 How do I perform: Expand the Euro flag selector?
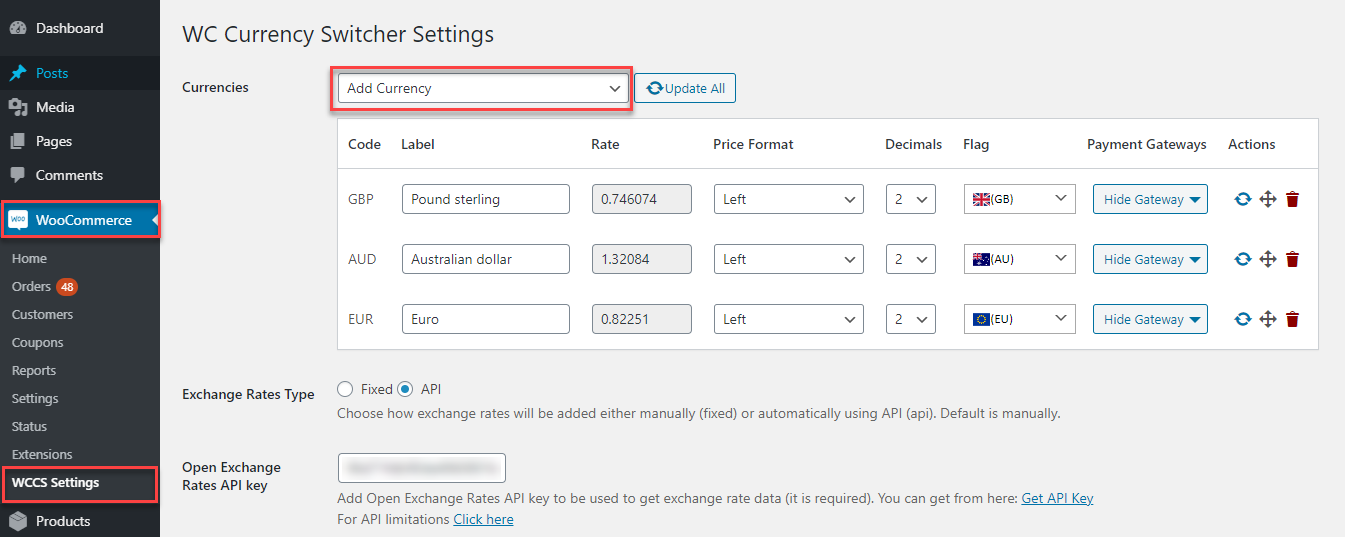pos(1019,319)
